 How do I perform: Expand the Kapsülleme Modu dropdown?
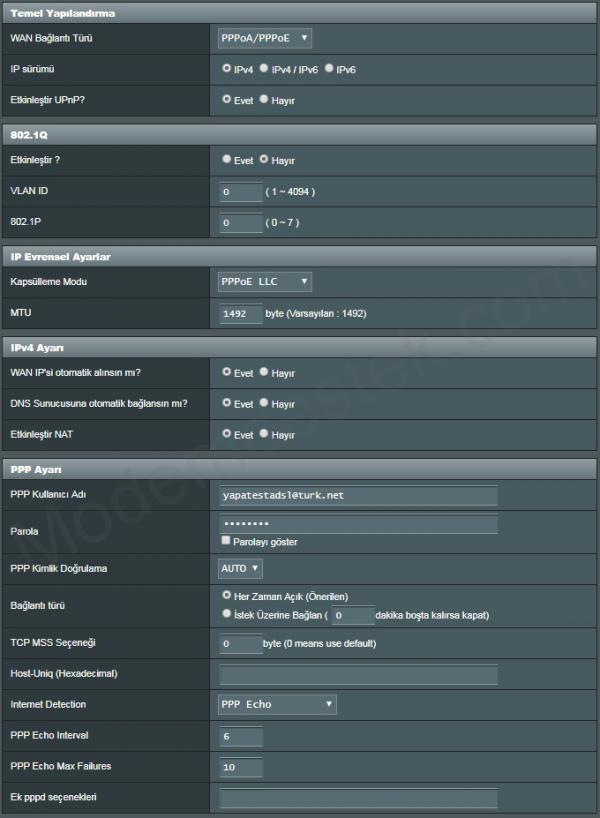265,282
